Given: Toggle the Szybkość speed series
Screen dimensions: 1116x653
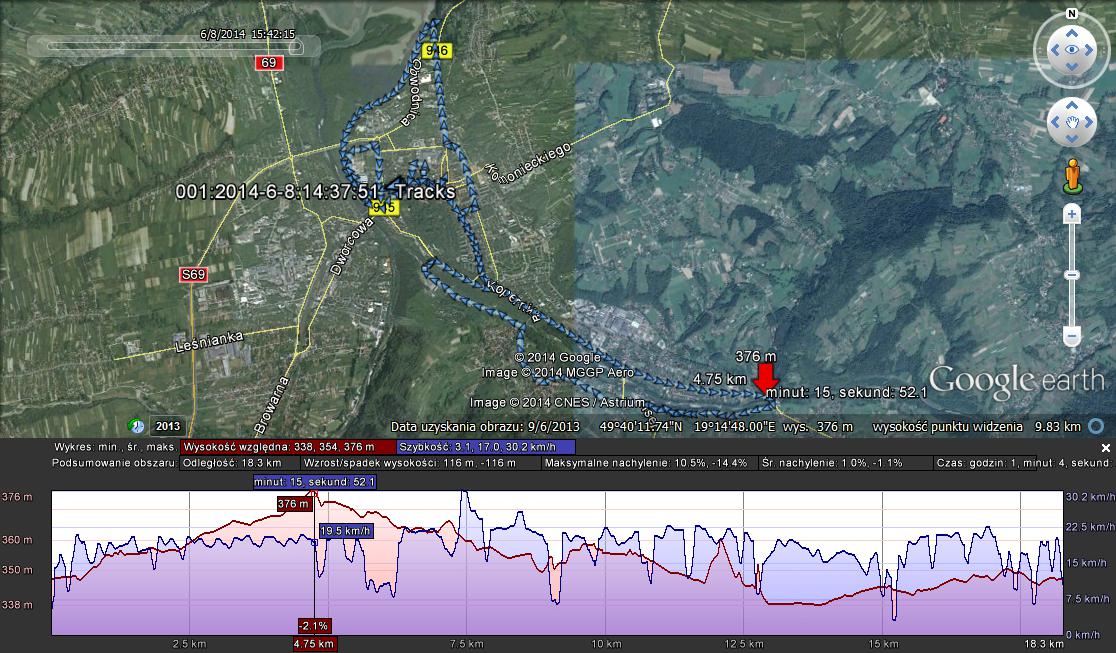Looking at the screenshot, I should point(486,447).
